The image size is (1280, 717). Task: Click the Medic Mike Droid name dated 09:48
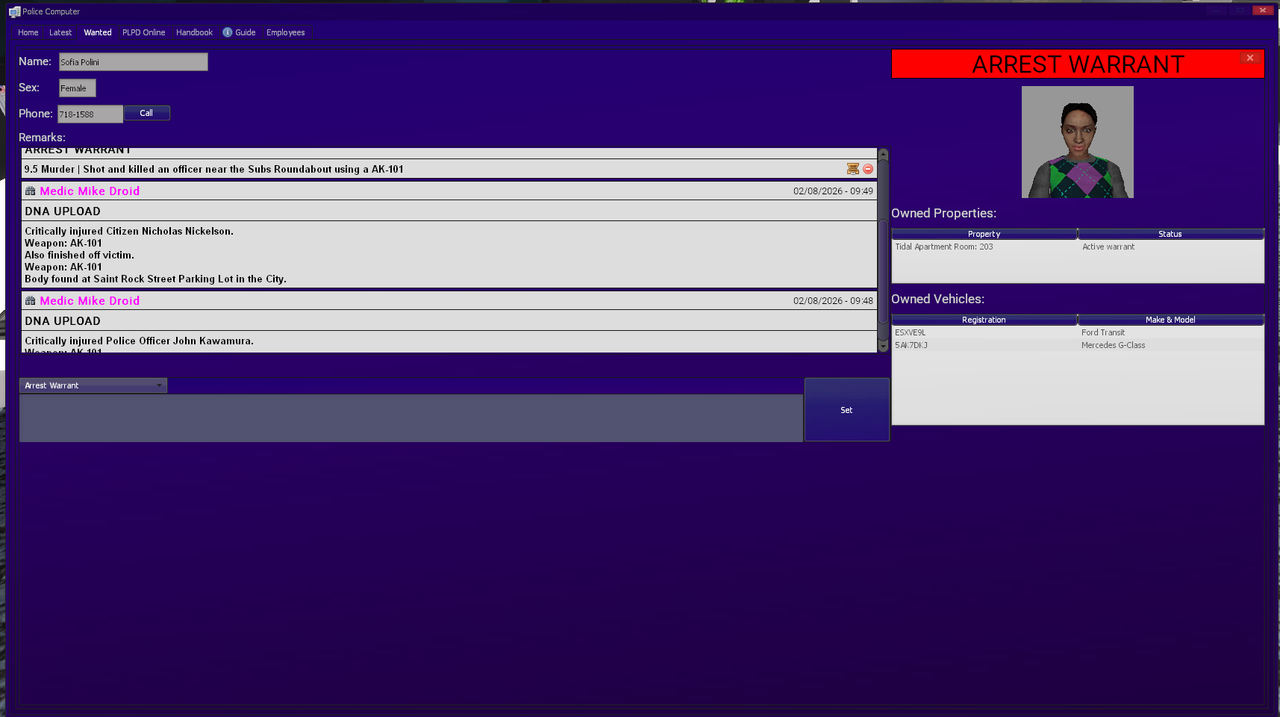tap(90, 301)
